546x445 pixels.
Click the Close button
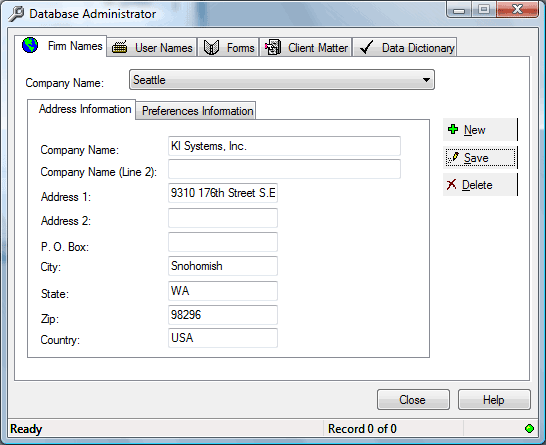coord(413,400)
